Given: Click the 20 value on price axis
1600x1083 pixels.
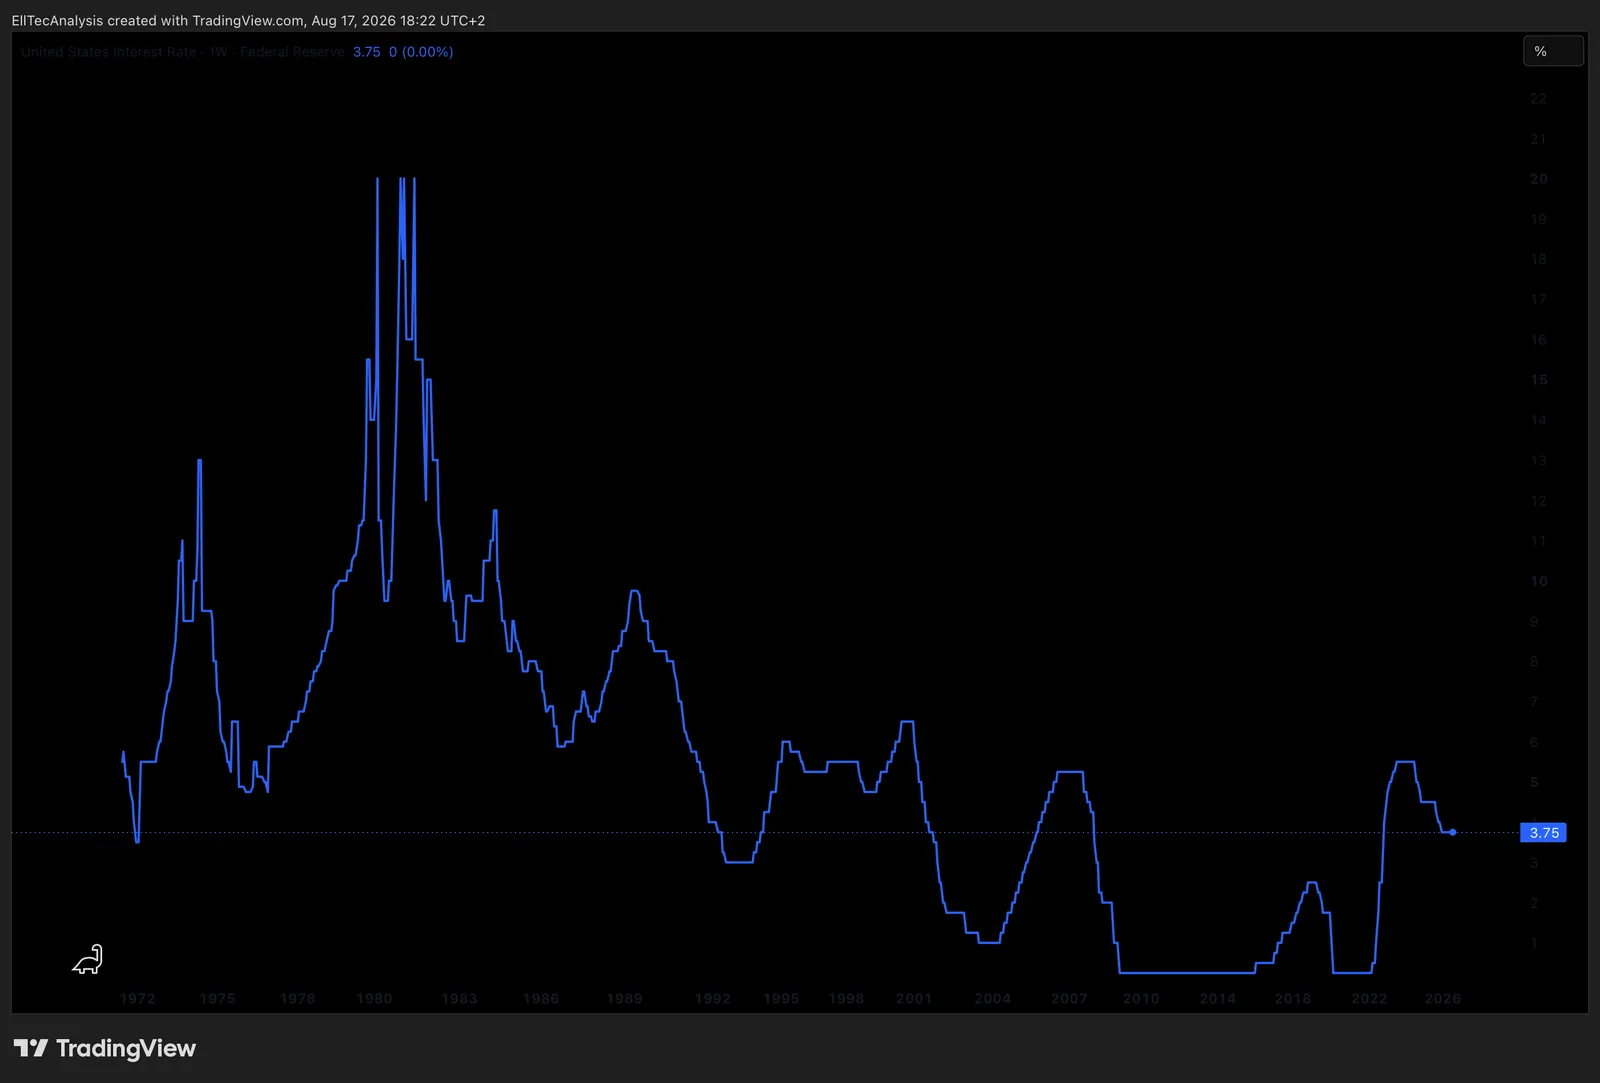Looking at the screenshot, I should [1538, 179].
